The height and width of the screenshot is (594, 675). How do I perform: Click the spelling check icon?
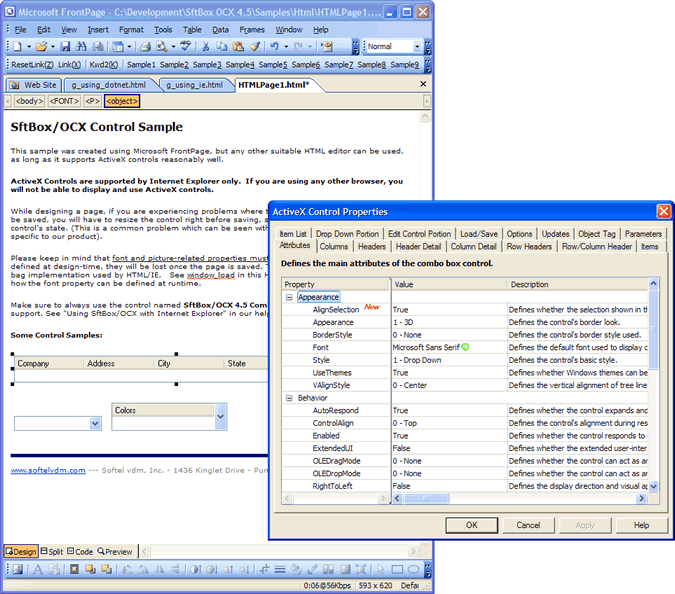click(x=185, y=47)
